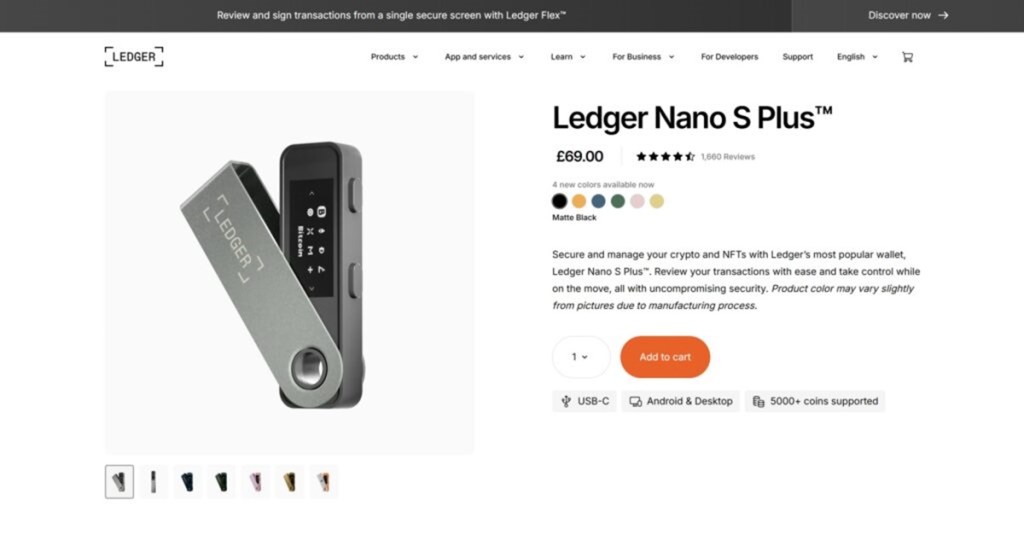This screenshot has width=1024, height=541.
Task: Choose the orange color swatch
Action: click(579, 201)
